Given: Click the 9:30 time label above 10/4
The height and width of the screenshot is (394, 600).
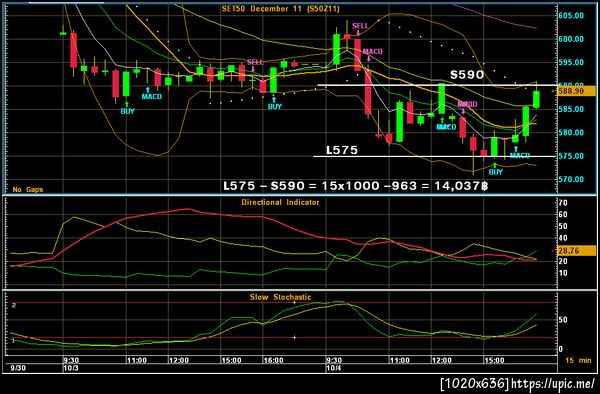Looking at the screenshot, I should [334, 360].
